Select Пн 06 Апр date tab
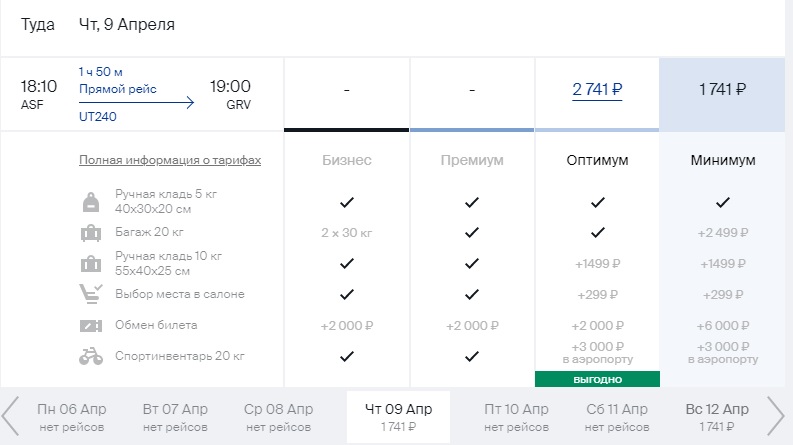 coord(71,417)
